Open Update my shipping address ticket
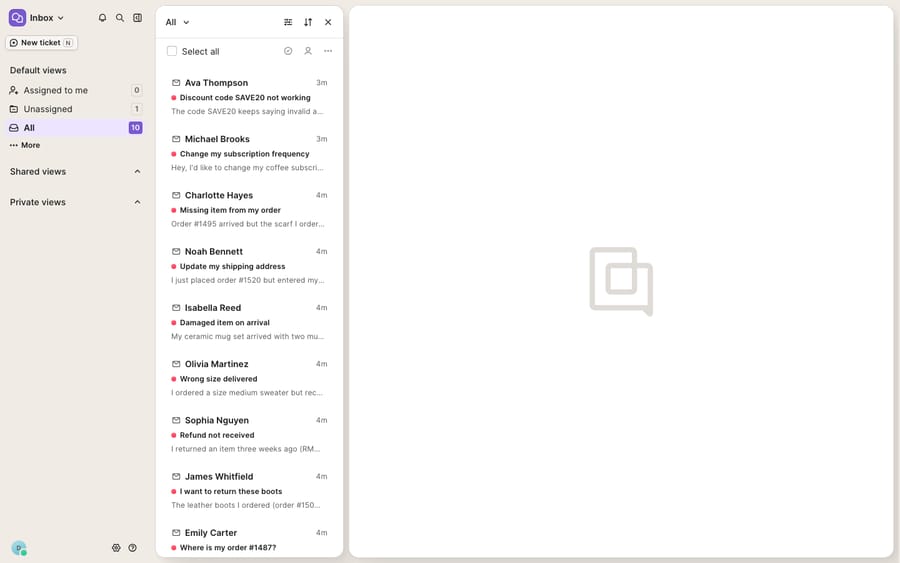 click(249, 266)
